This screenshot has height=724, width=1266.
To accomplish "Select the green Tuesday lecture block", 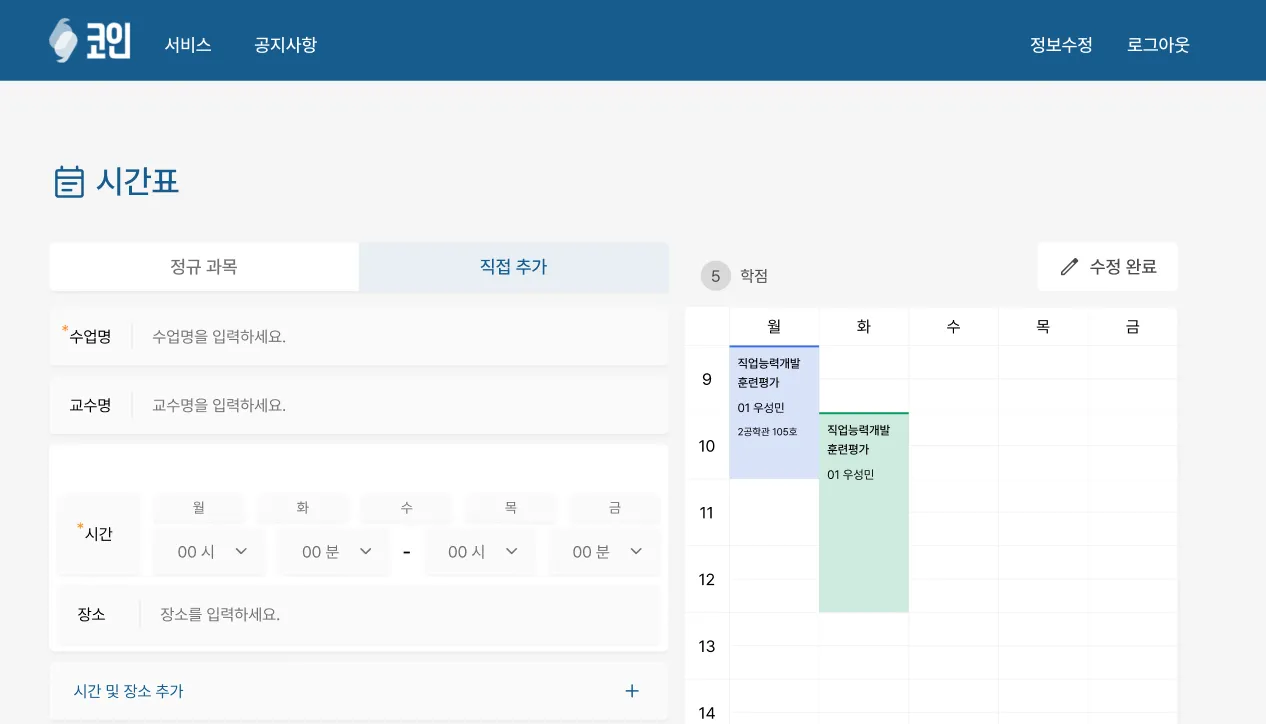I will (x=864, y=512).
